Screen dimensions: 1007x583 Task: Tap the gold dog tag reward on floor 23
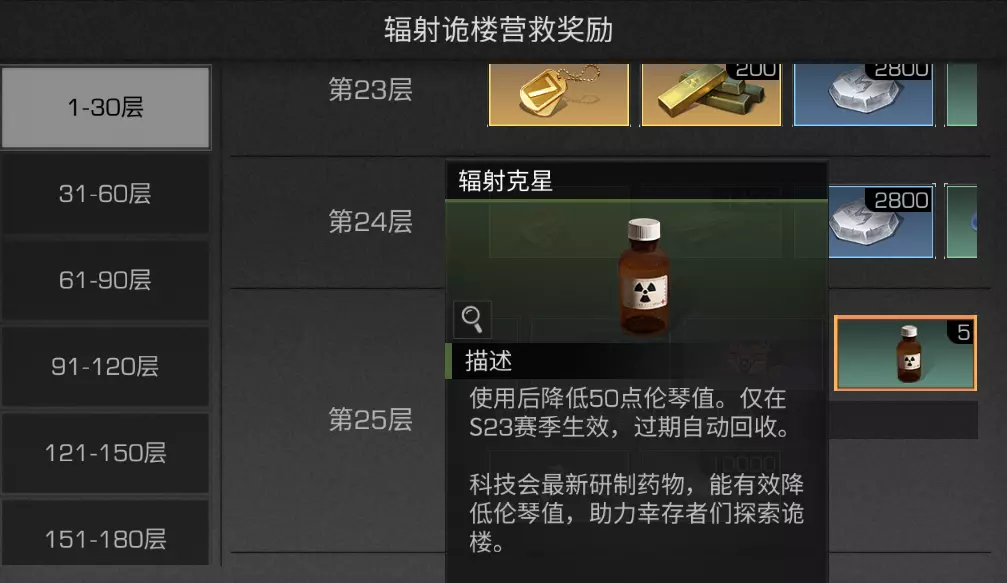pos(559,94)
